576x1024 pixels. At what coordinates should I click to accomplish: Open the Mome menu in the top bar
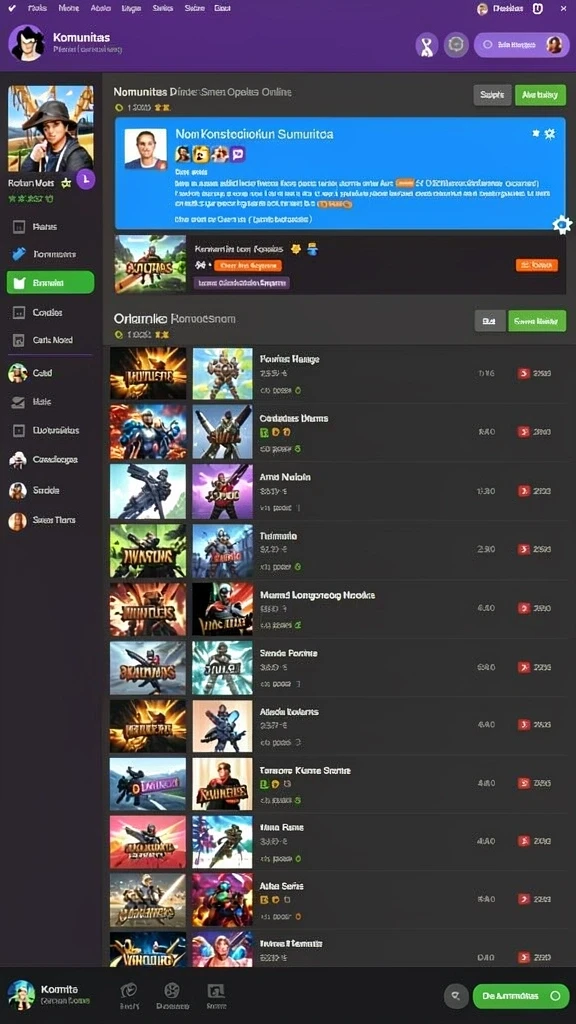pyautogui.click(x=69, y=8)
